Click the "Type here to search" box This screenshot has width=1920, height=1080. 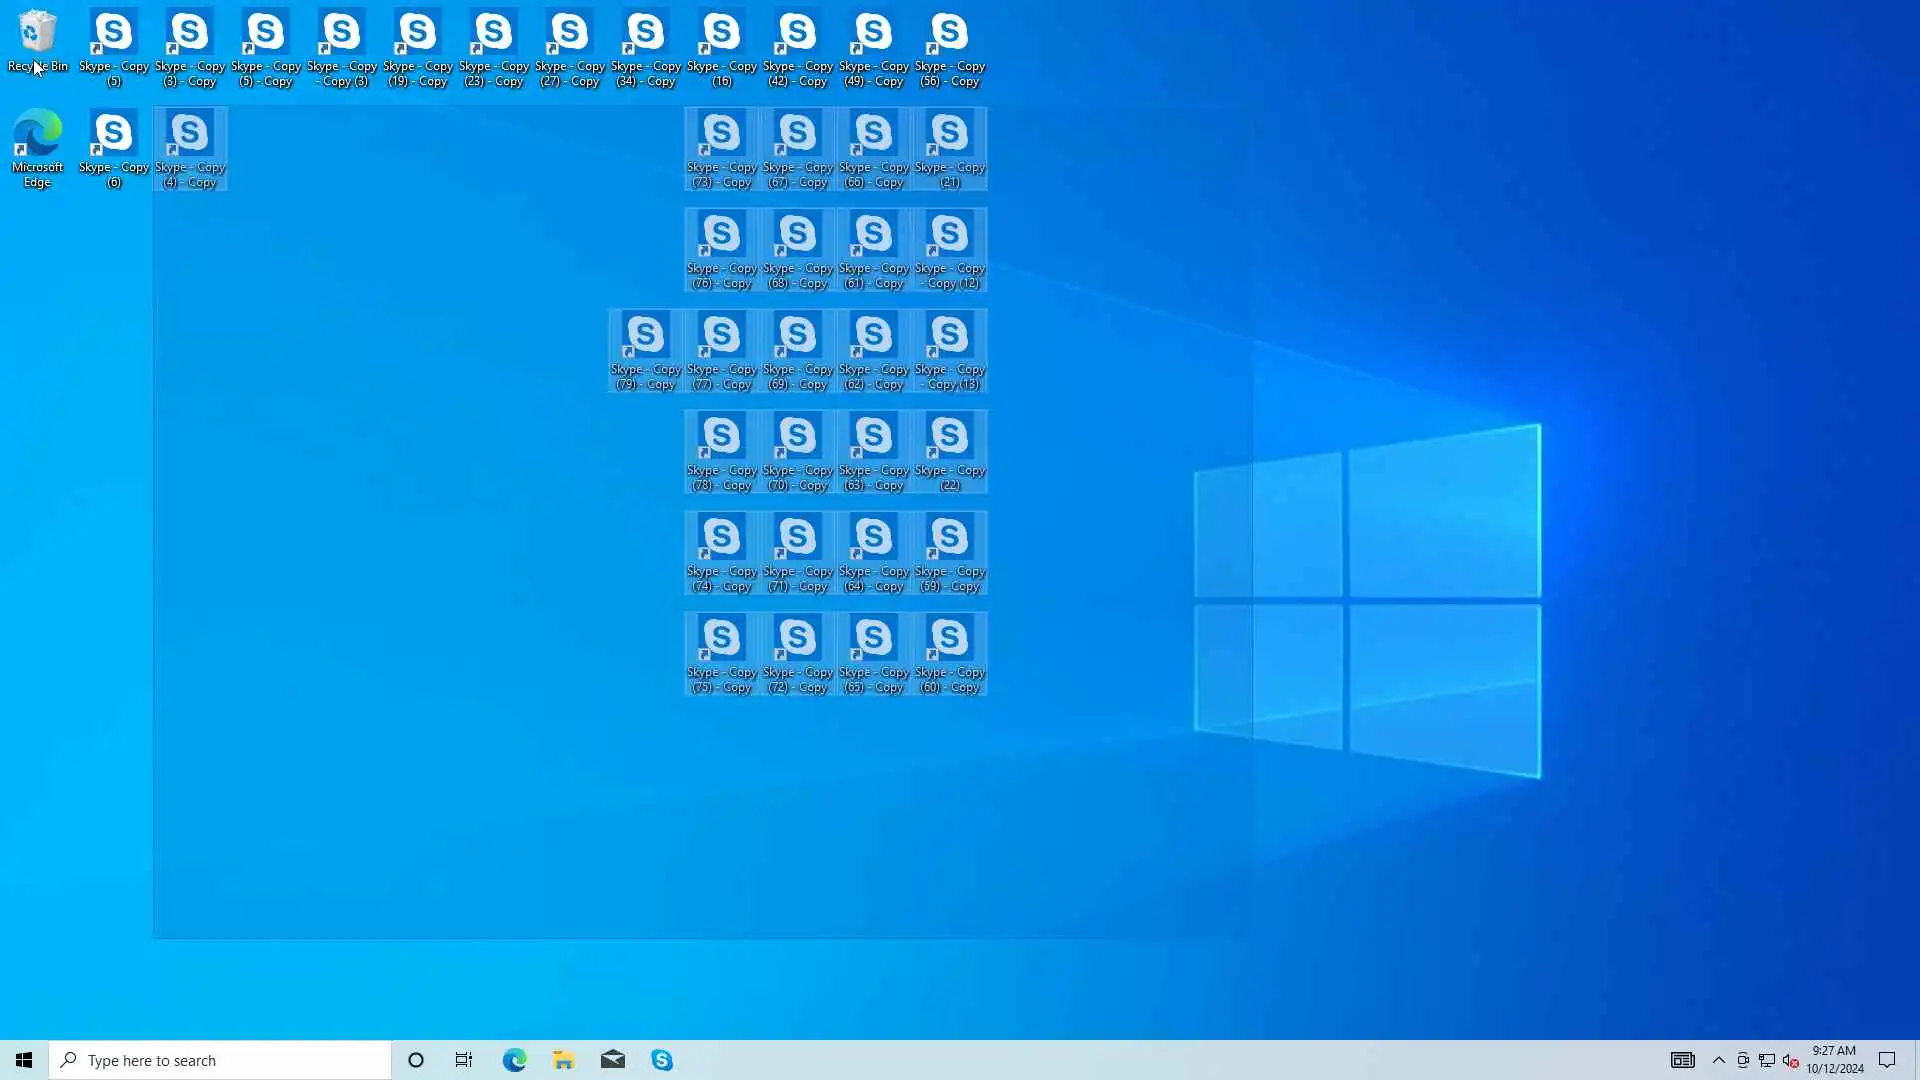[220, 1060]
